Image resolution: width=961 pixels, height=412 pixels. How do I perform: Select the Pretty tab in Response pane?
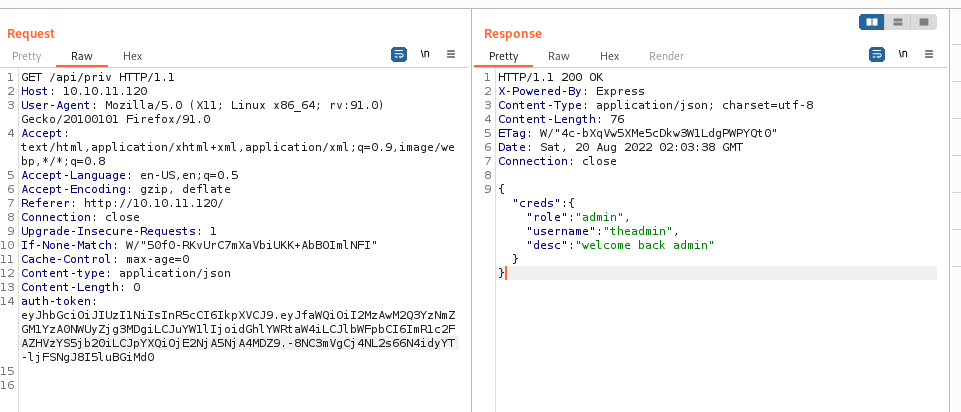click(x=504, y=57)
